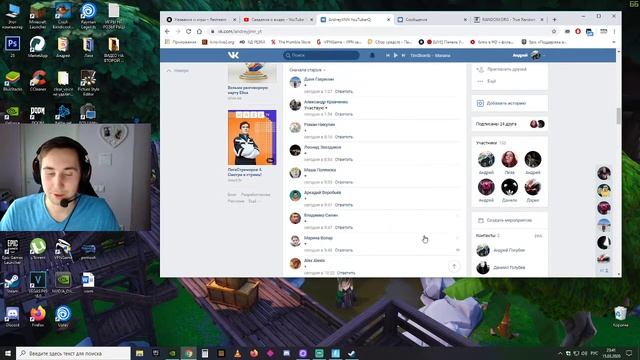Open the VLC cone icon in taskbar

click(x=238, y=353)
